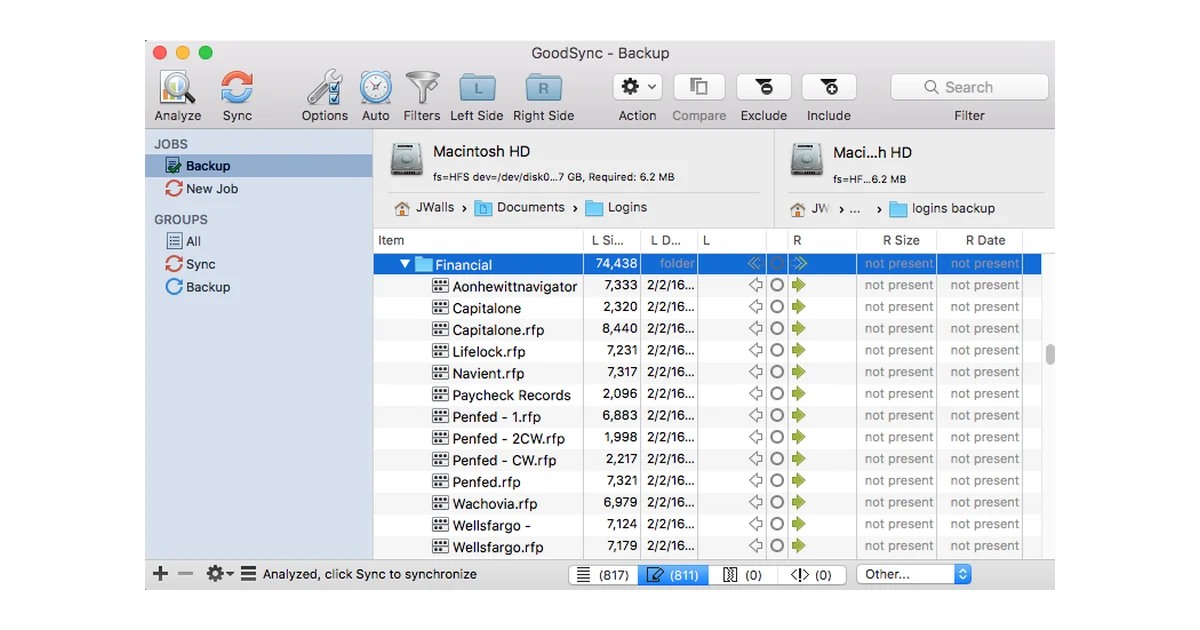This screenshot has height=630, width=1200.
Task: Click left Macintosh HD drive icon
Action: tap(407, 160)
